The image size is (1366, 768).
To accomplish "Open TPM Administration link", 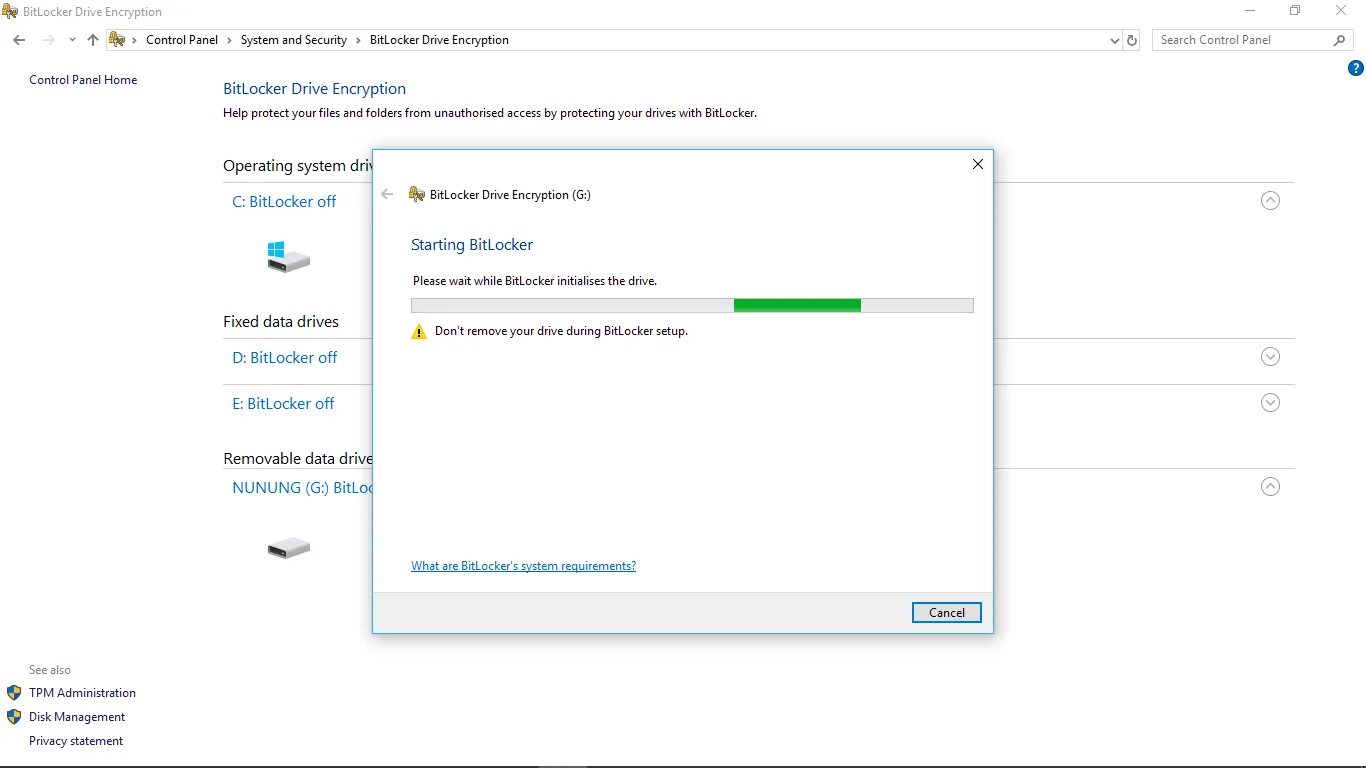I will 82,693.
